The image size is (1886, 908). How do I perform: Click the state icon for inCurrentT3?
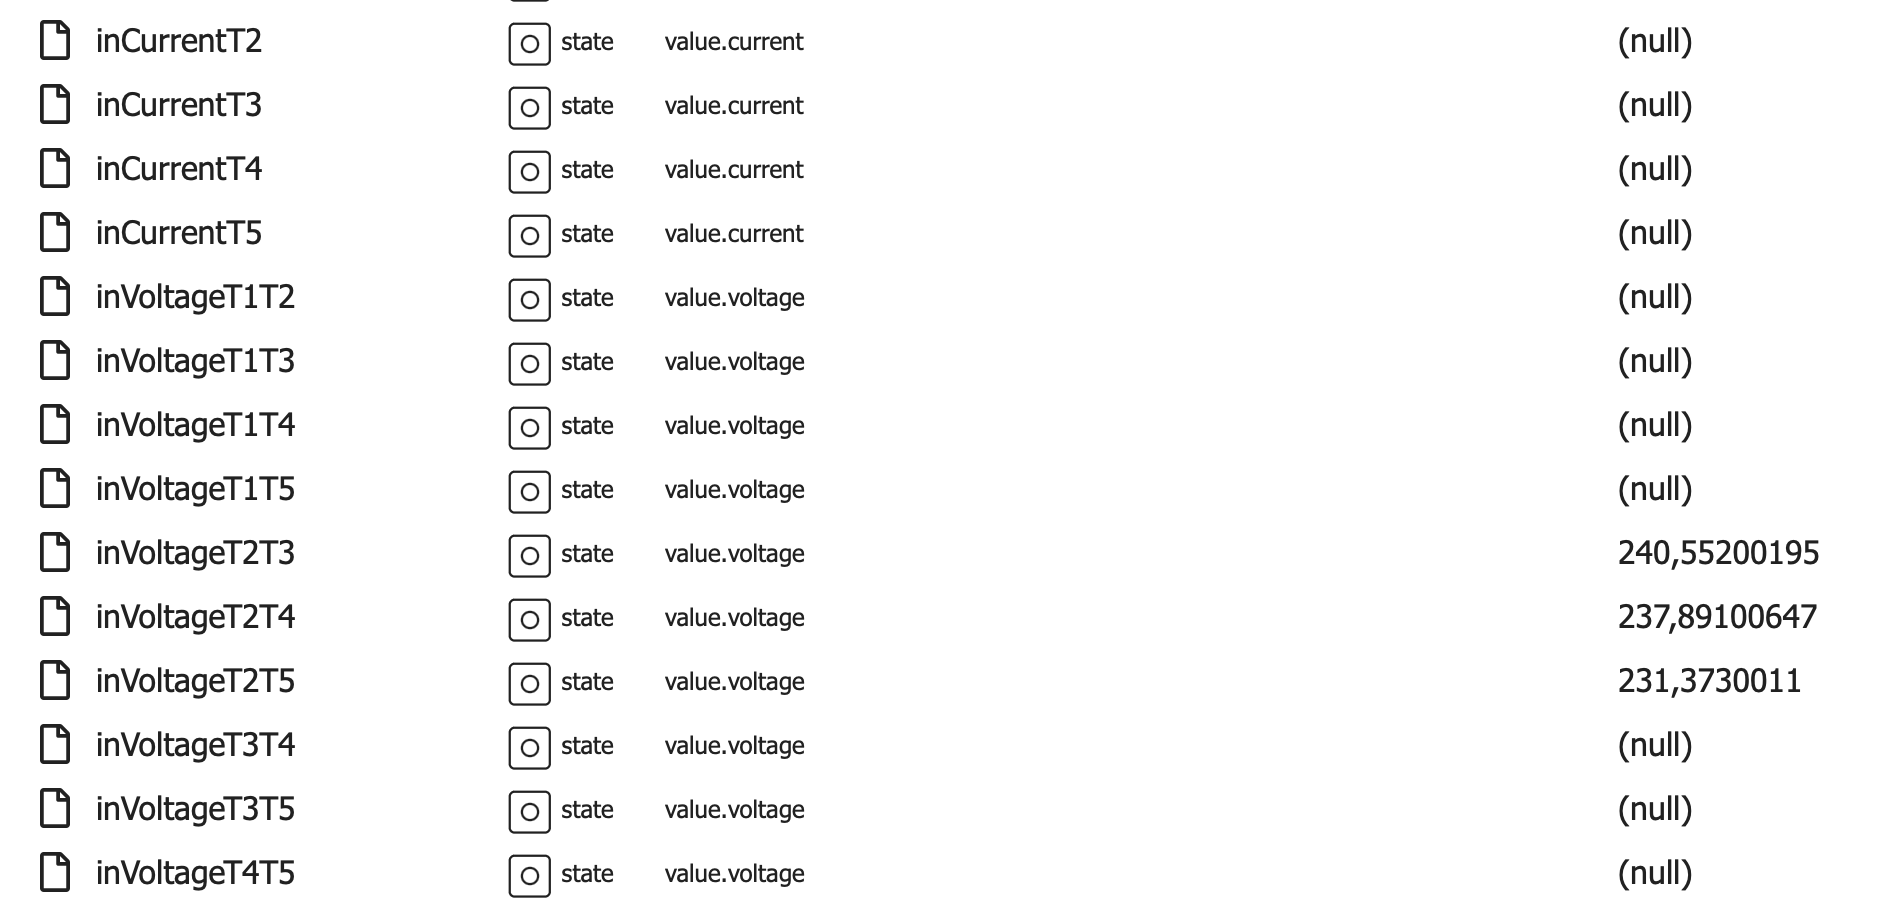[x=529, y=107]
